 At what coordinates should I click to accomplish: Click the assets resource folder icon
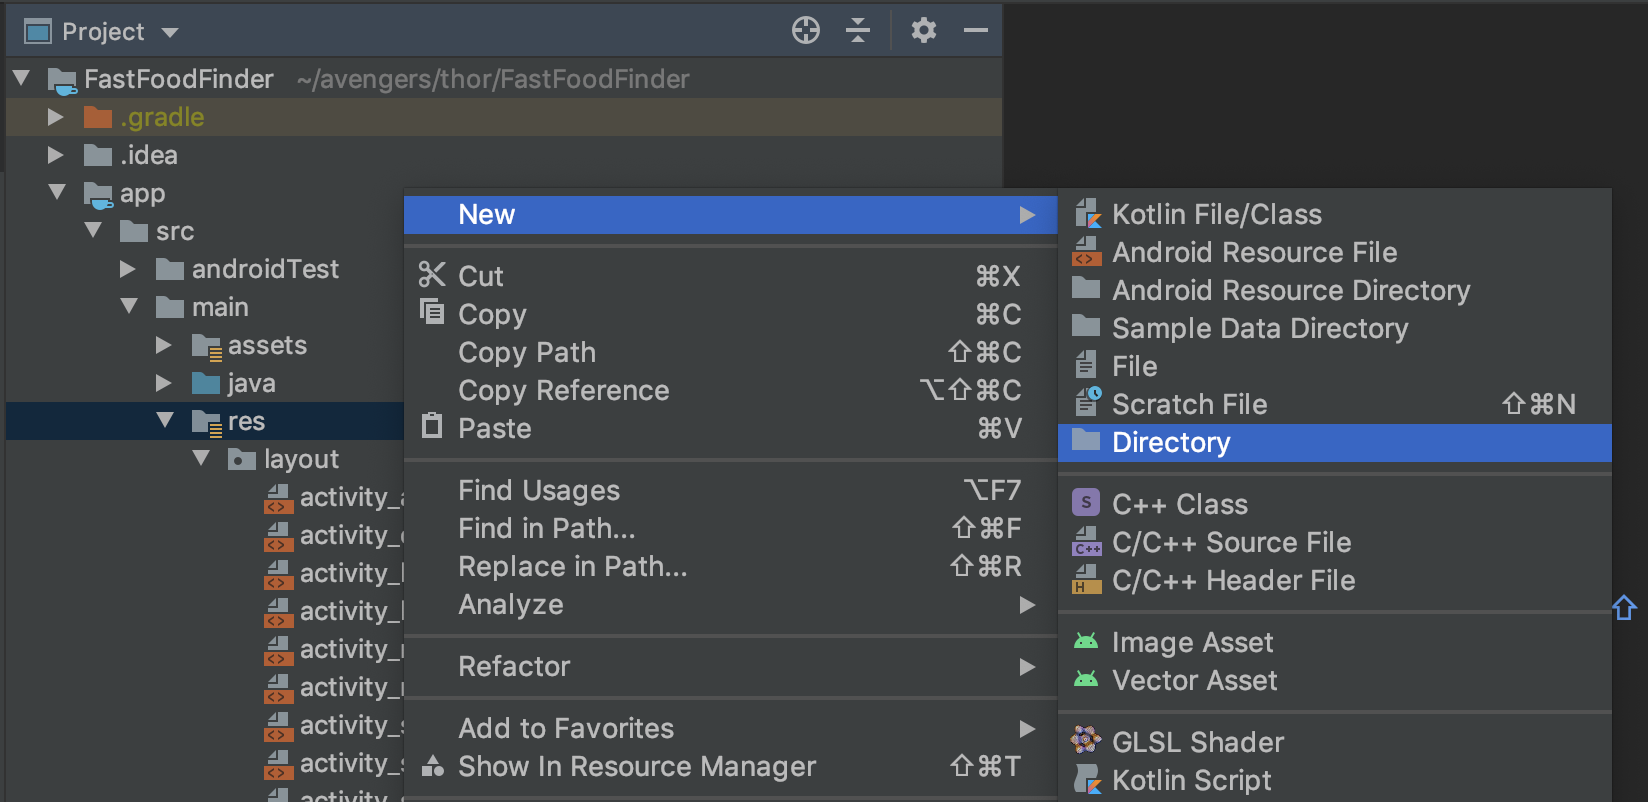point(206,346)
